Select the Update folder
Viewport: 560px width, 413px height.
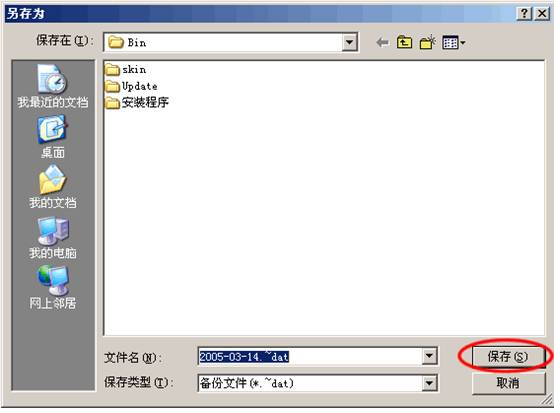131,86
